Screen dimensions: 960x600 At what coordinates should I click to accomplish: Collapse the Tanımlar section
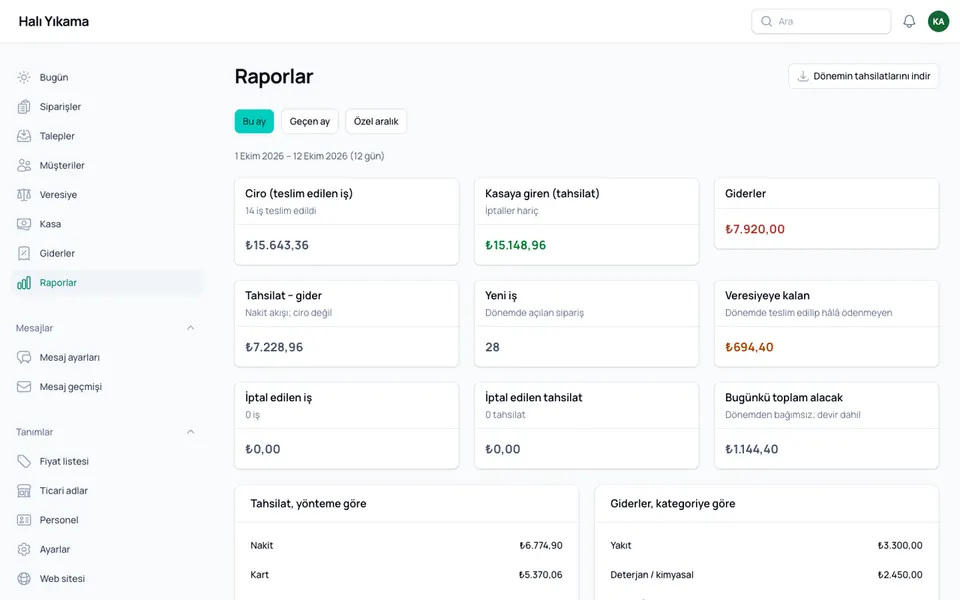click(190, 432)
